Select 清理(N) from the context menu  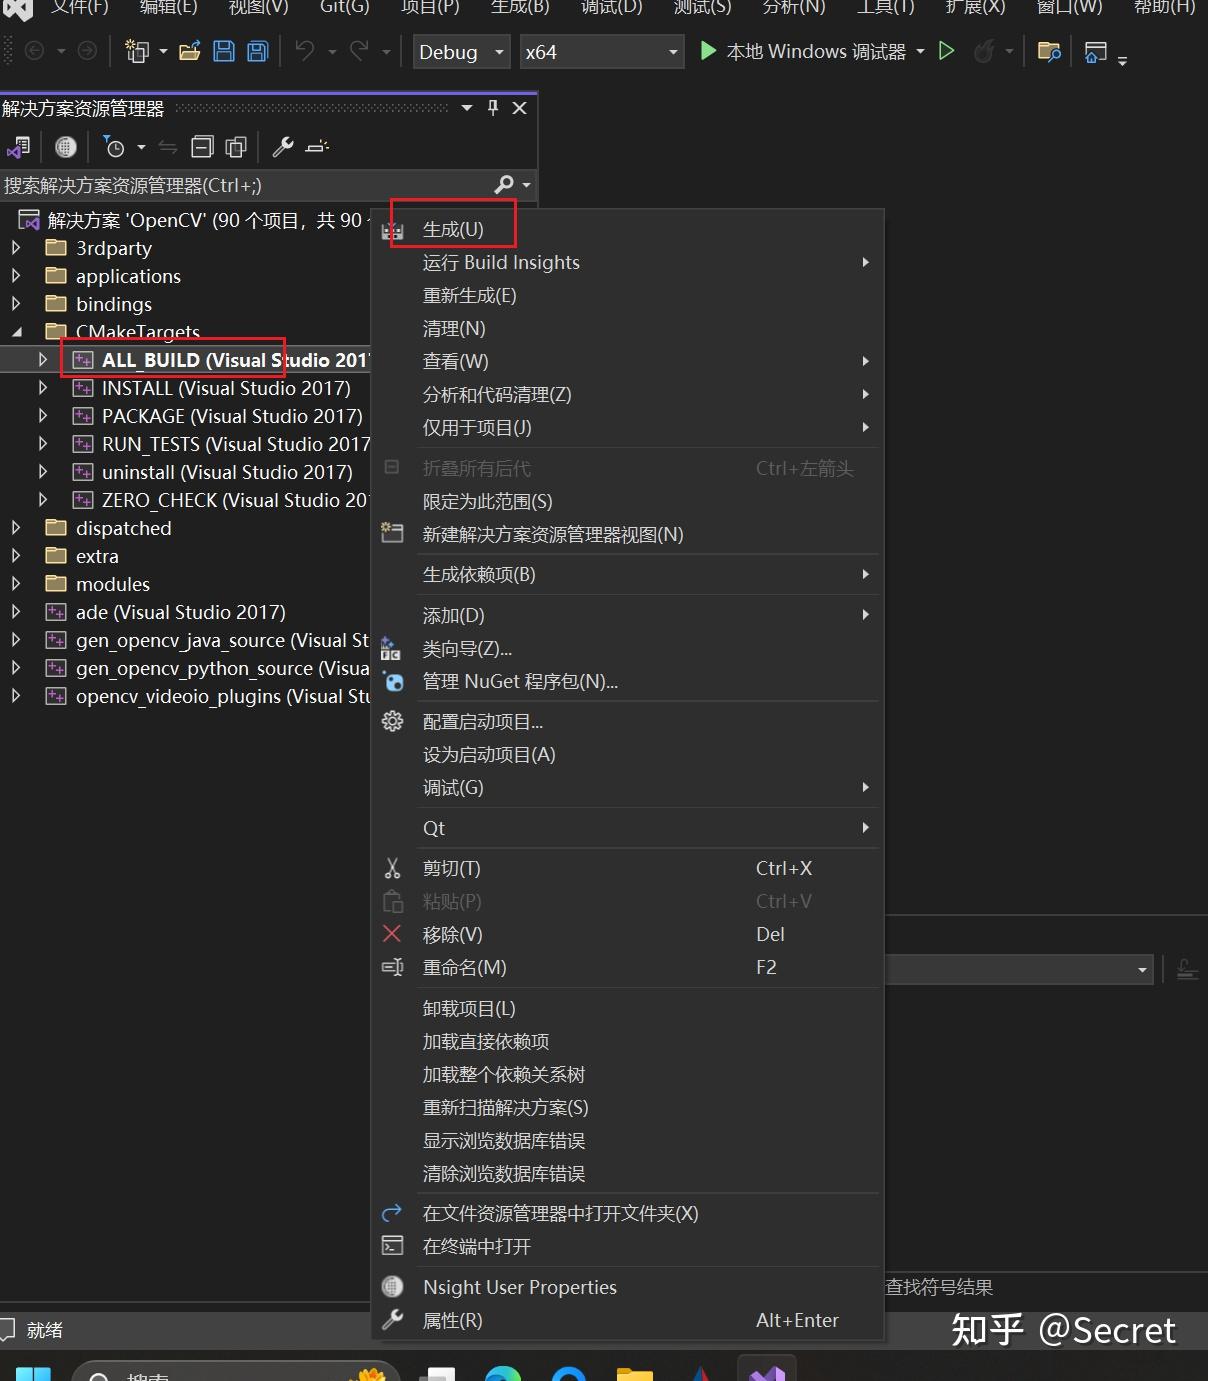455,328
